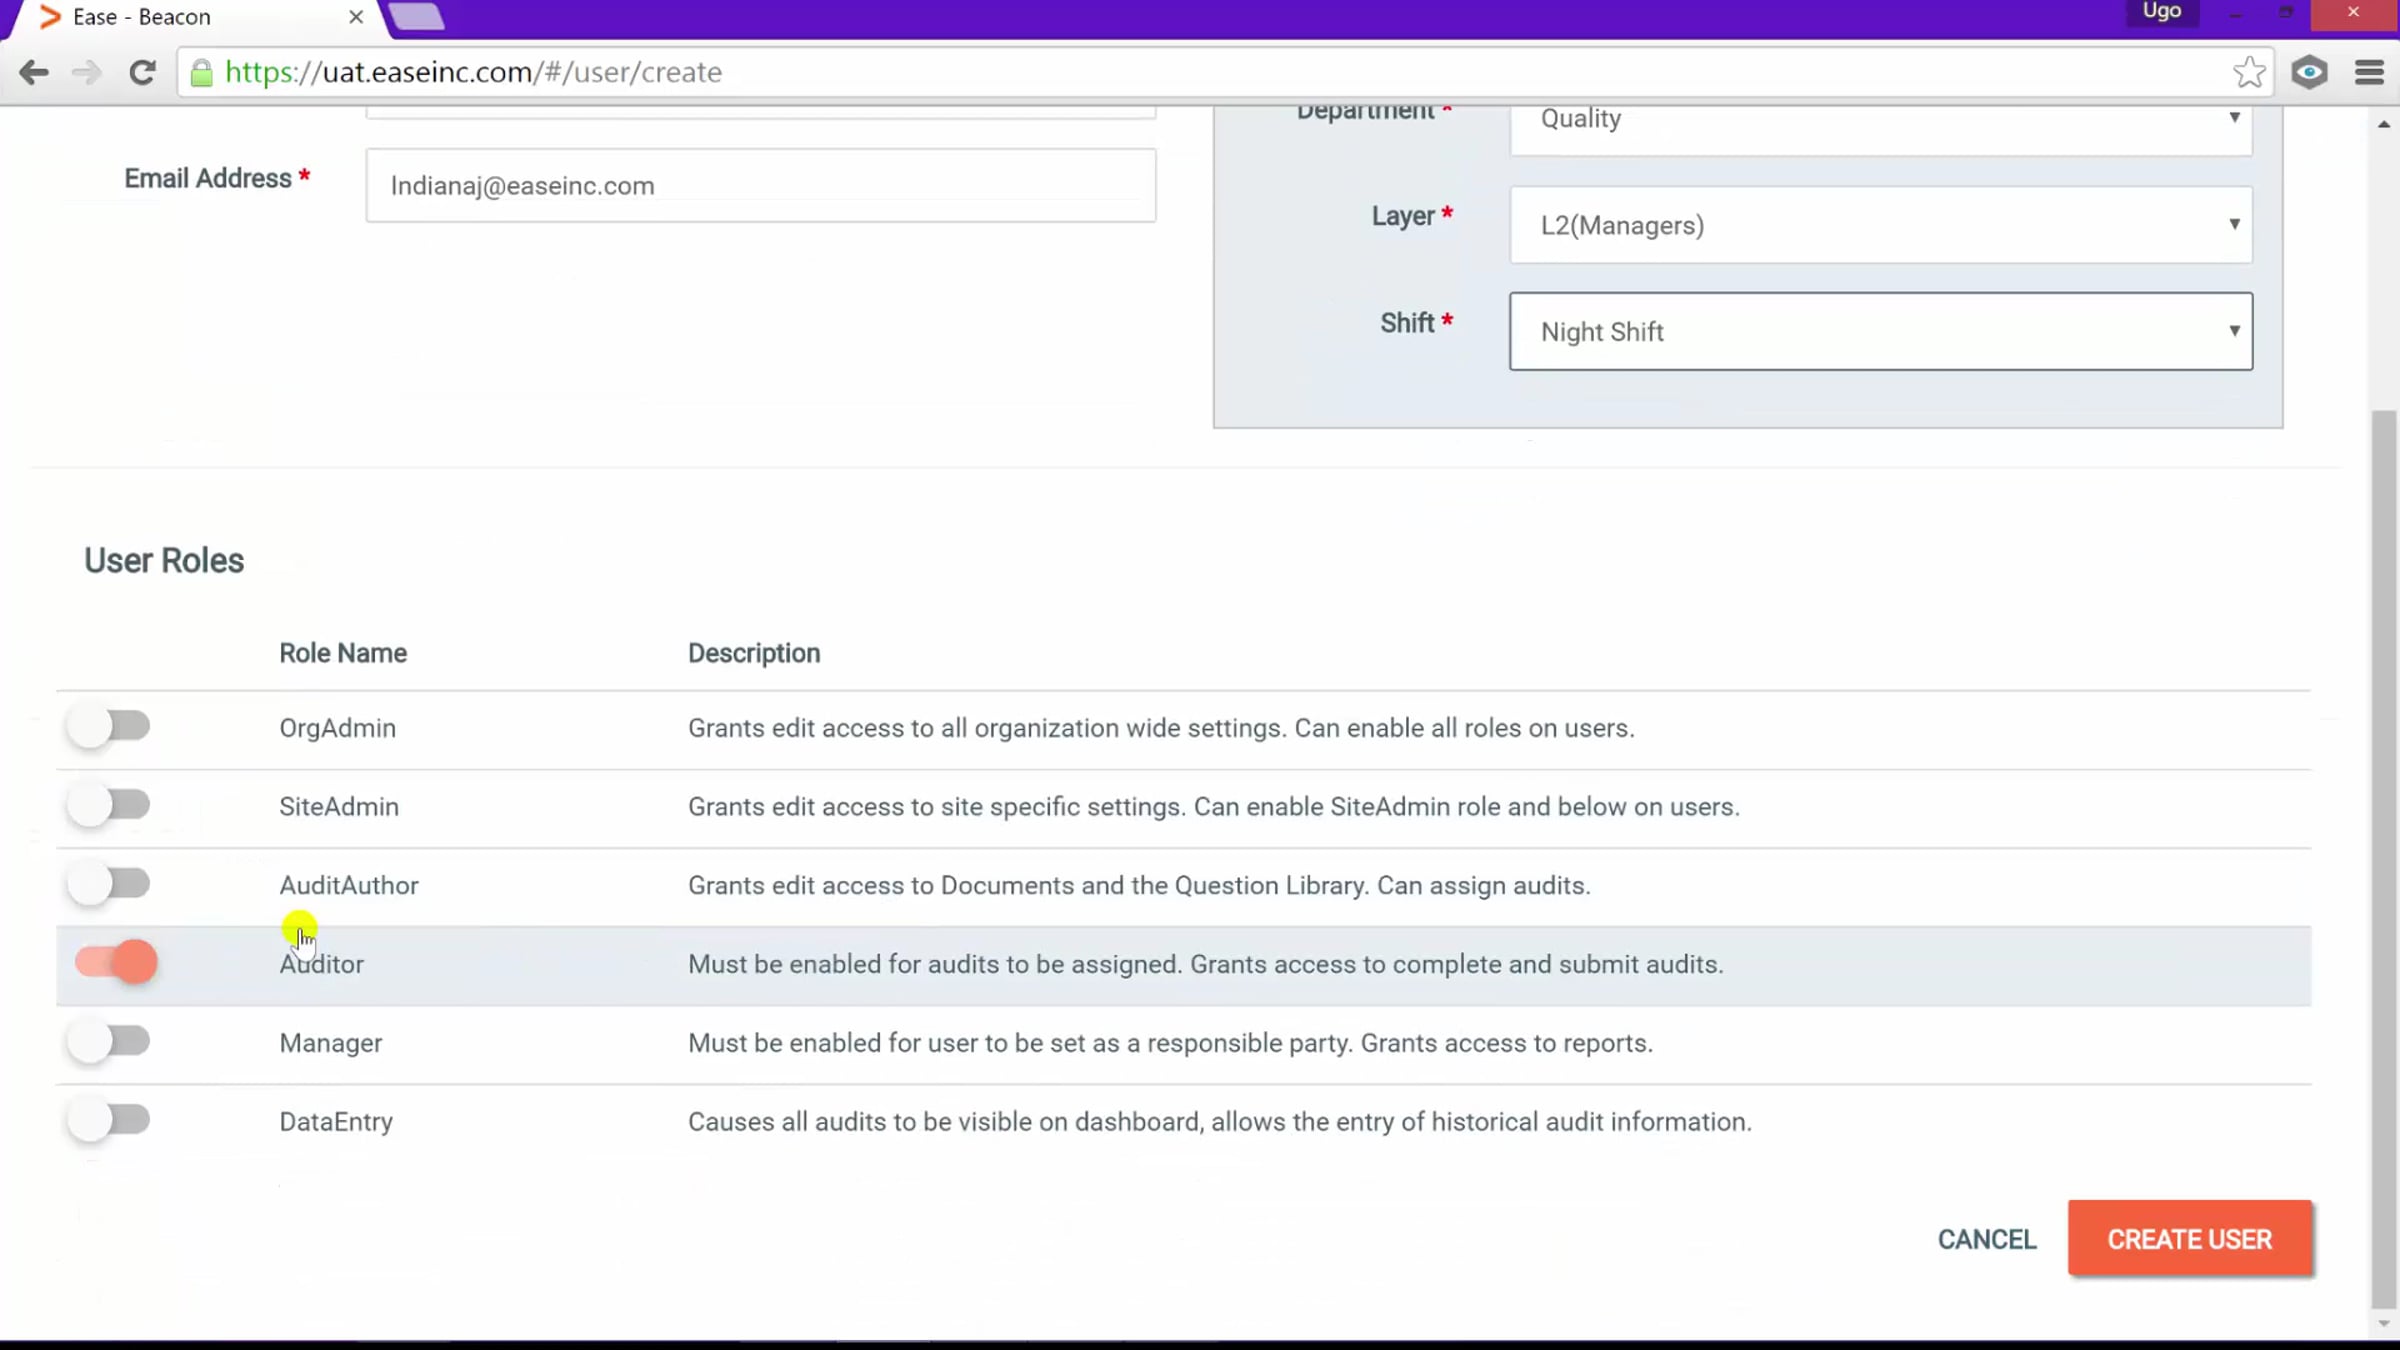Disable the Auditor role toggle
Screen dimensions: 2400x1350
117,962
